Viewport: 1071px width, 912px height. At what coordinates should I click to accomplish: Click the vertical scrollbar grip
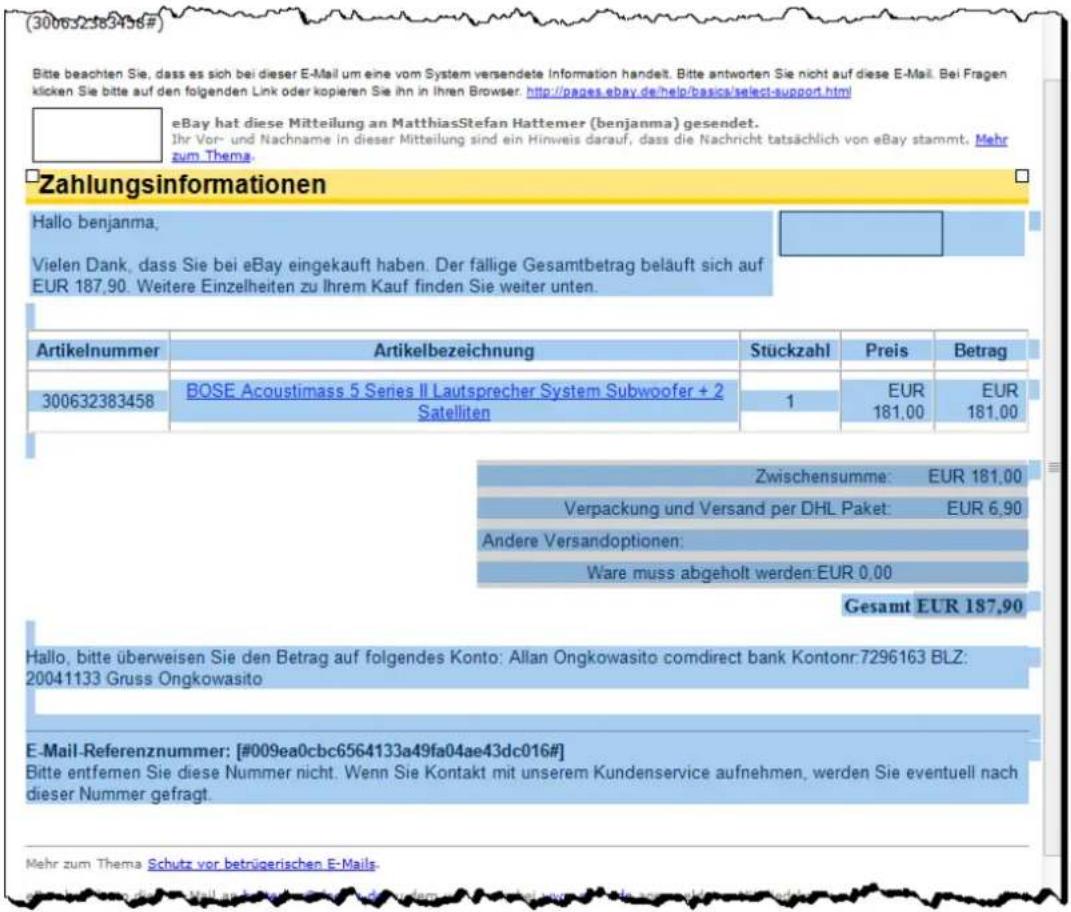[x=1054, y=467]
